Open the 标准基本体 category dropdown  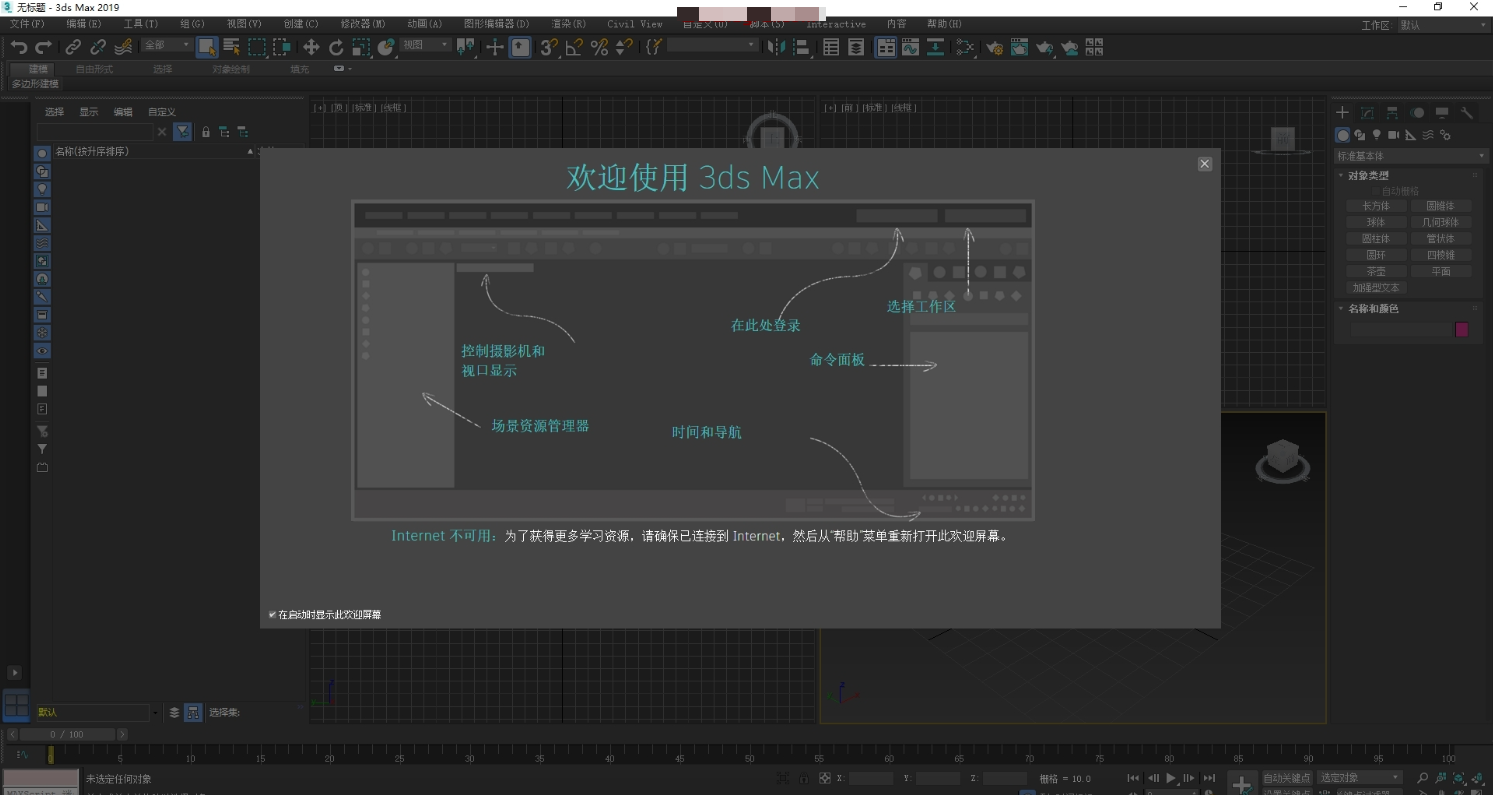1411,156
